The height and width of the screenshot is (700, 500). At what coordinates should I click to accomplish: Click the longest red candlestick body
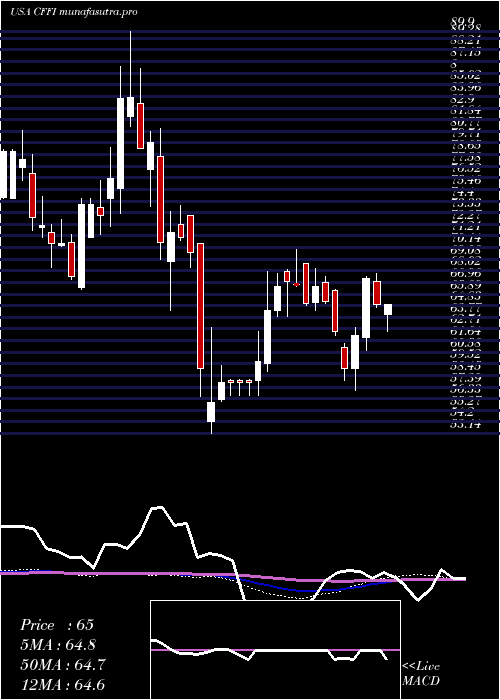pos(200,306)
